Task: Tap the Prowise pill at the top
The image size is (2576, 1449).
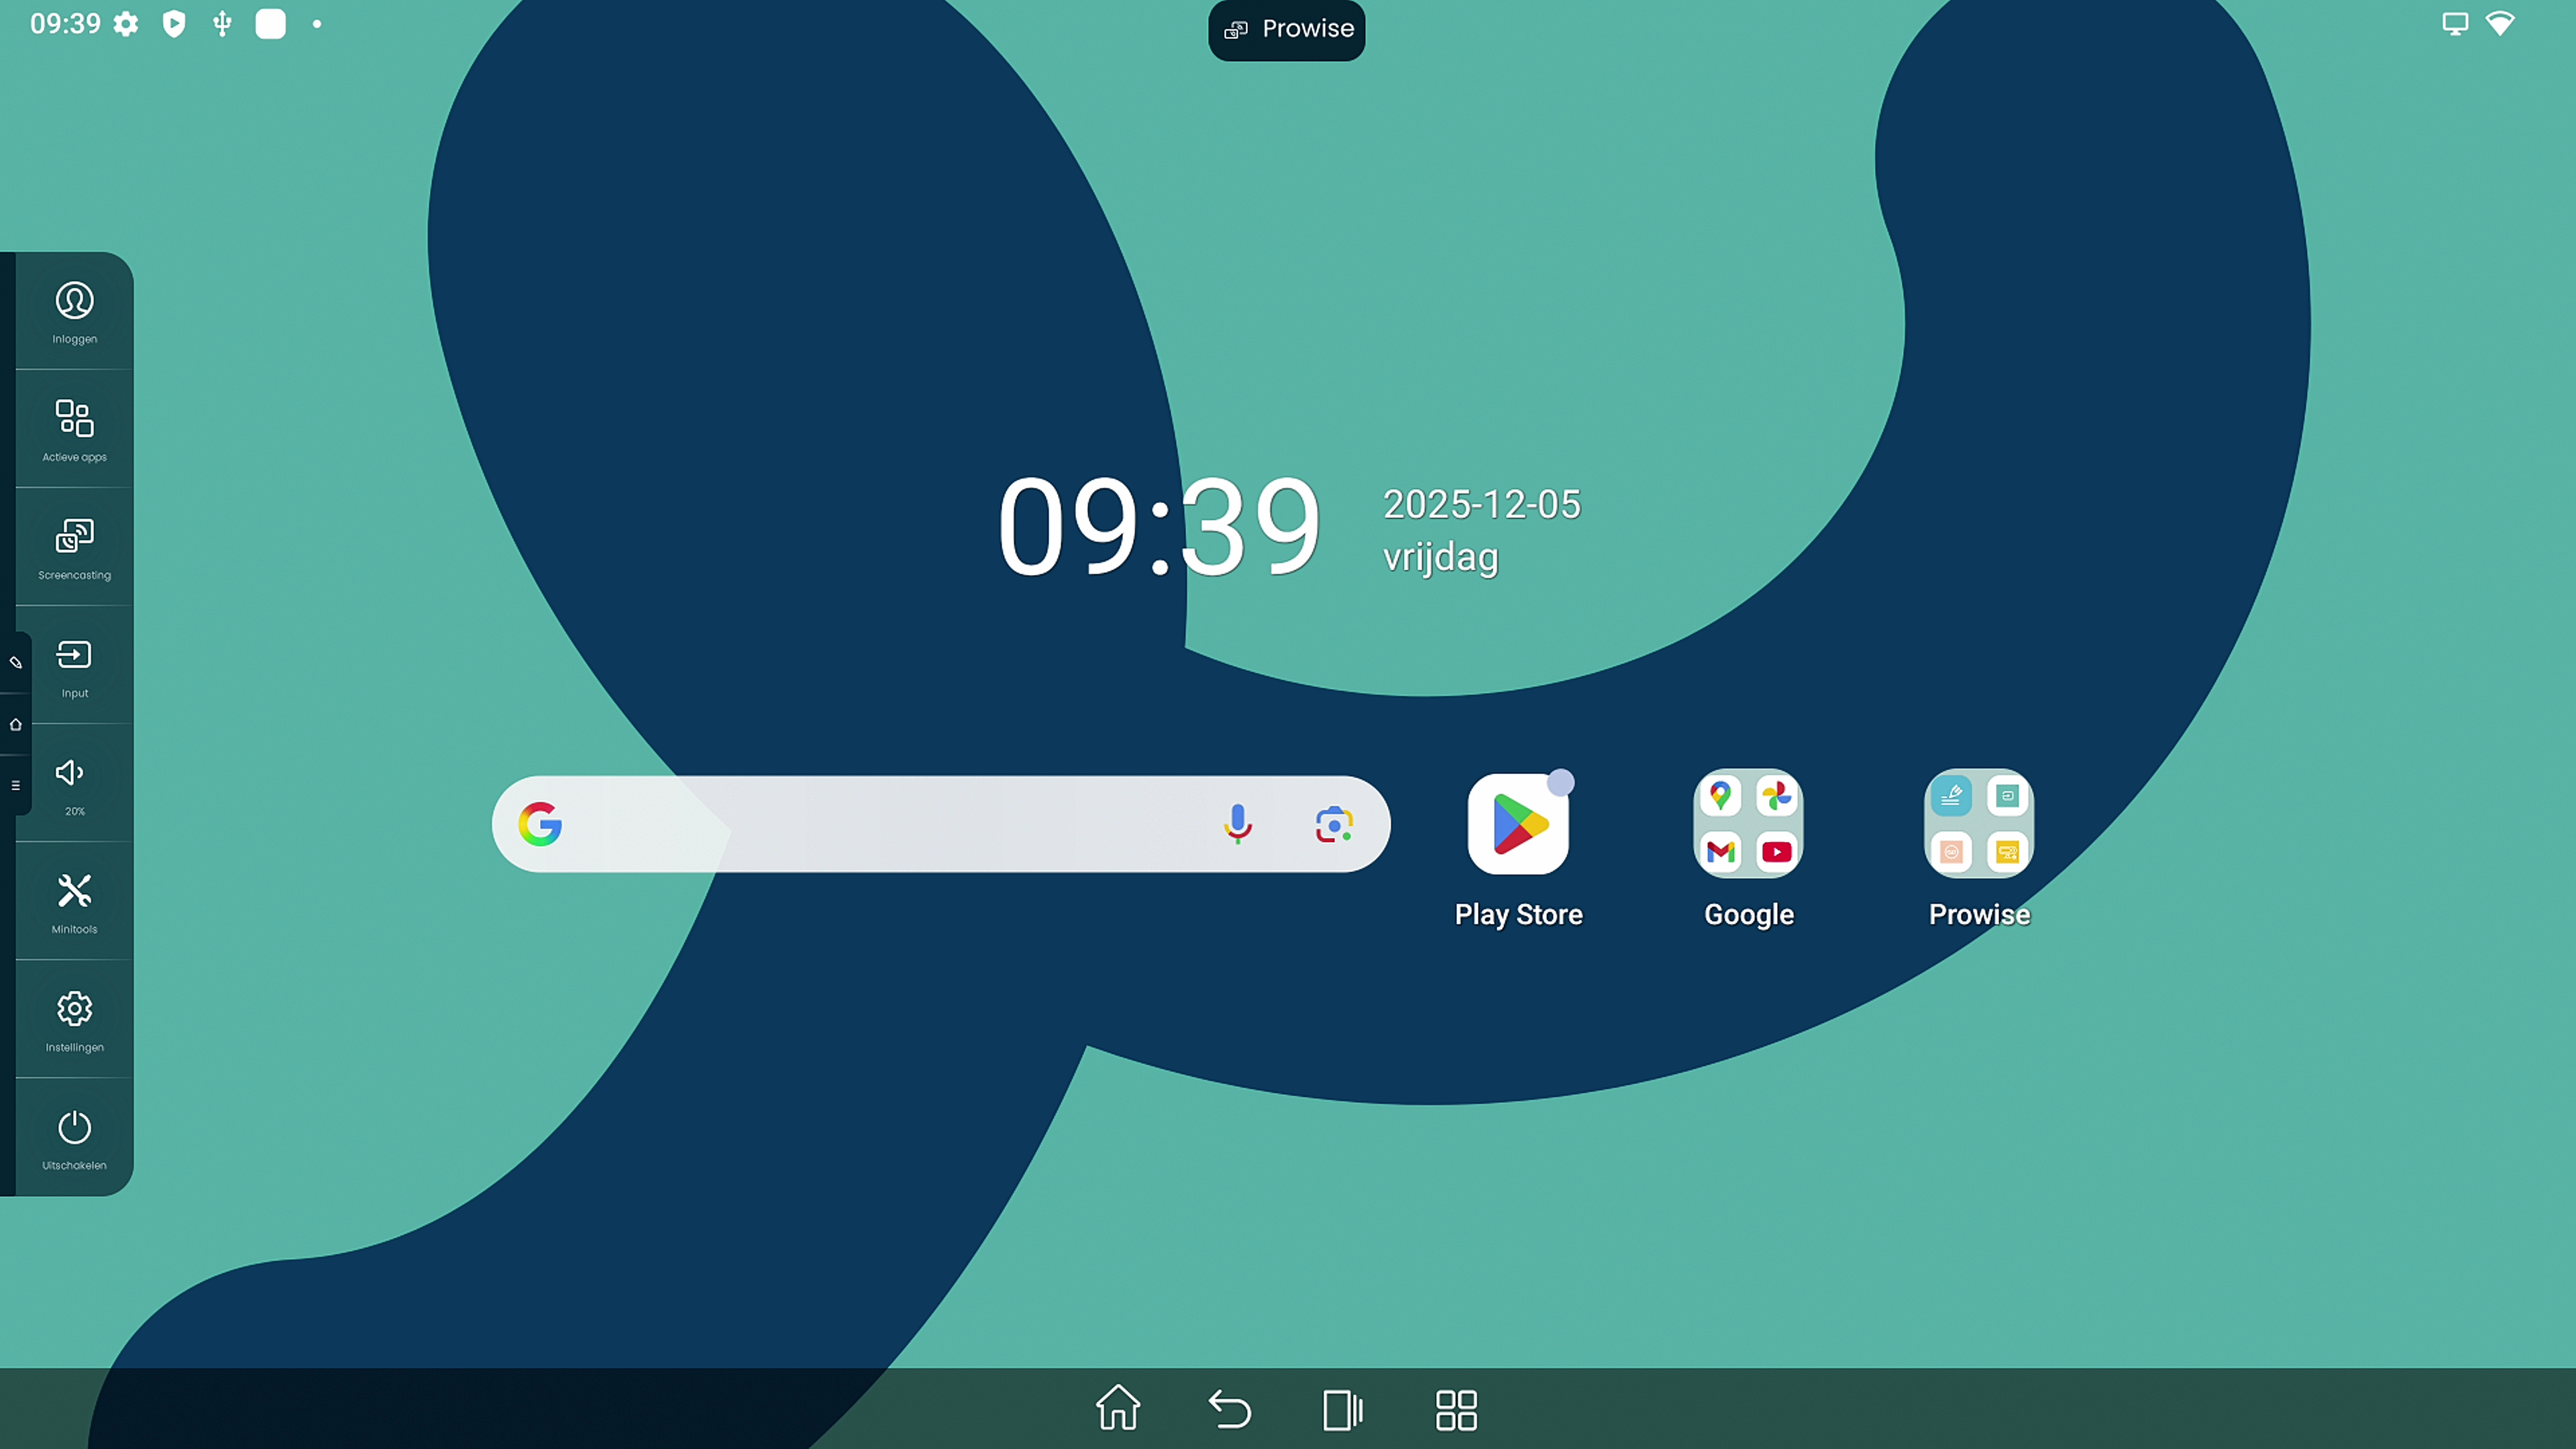Action: tap(1286, 29)
